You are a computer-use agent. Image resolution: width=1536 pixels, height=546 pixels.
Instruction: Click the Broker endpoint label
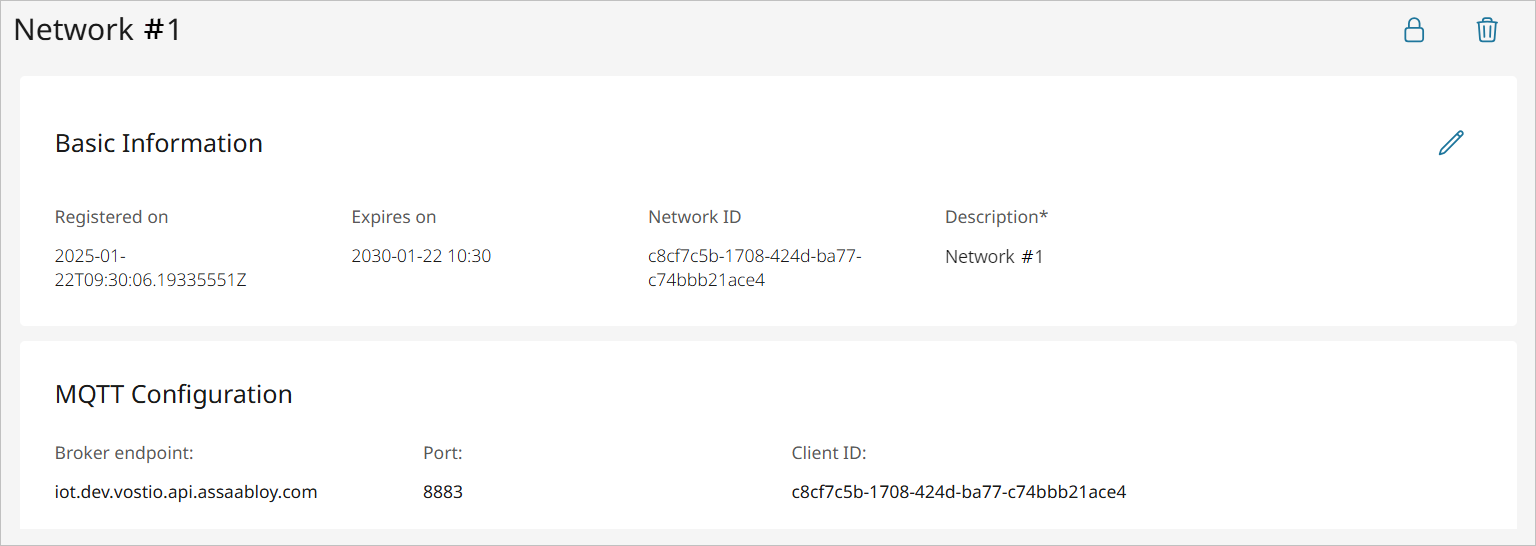tap(124, 453)
